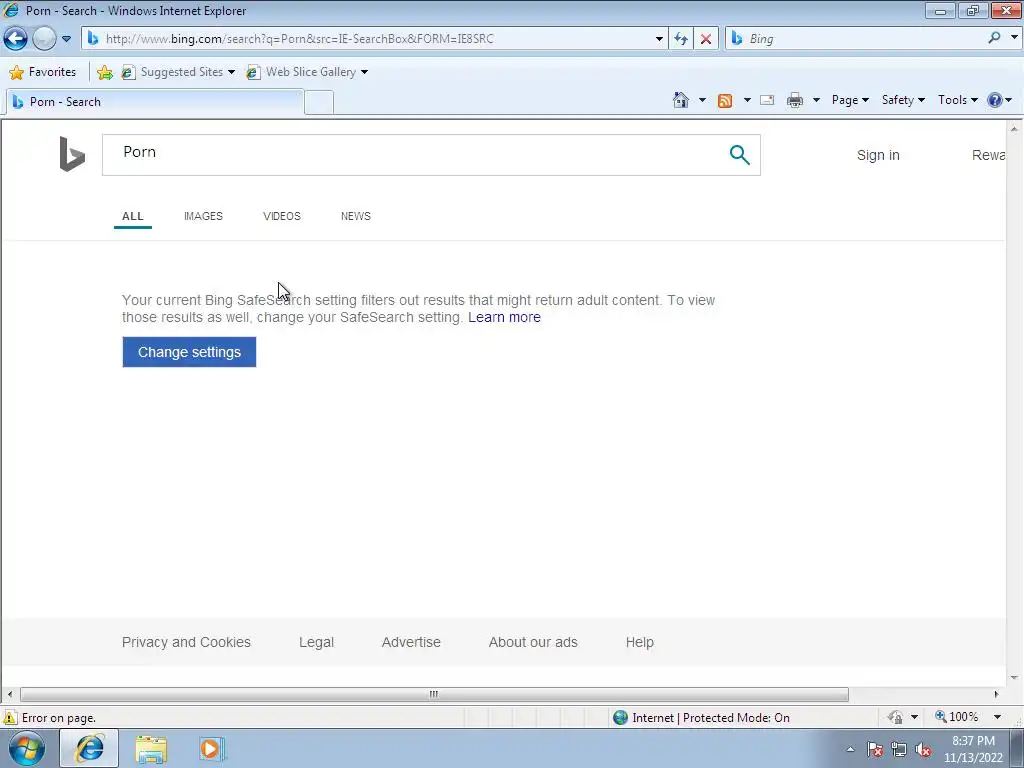This screenshot has height=768, width=1024.
Task: Open the Favorites star button
Action: [43, 72]
